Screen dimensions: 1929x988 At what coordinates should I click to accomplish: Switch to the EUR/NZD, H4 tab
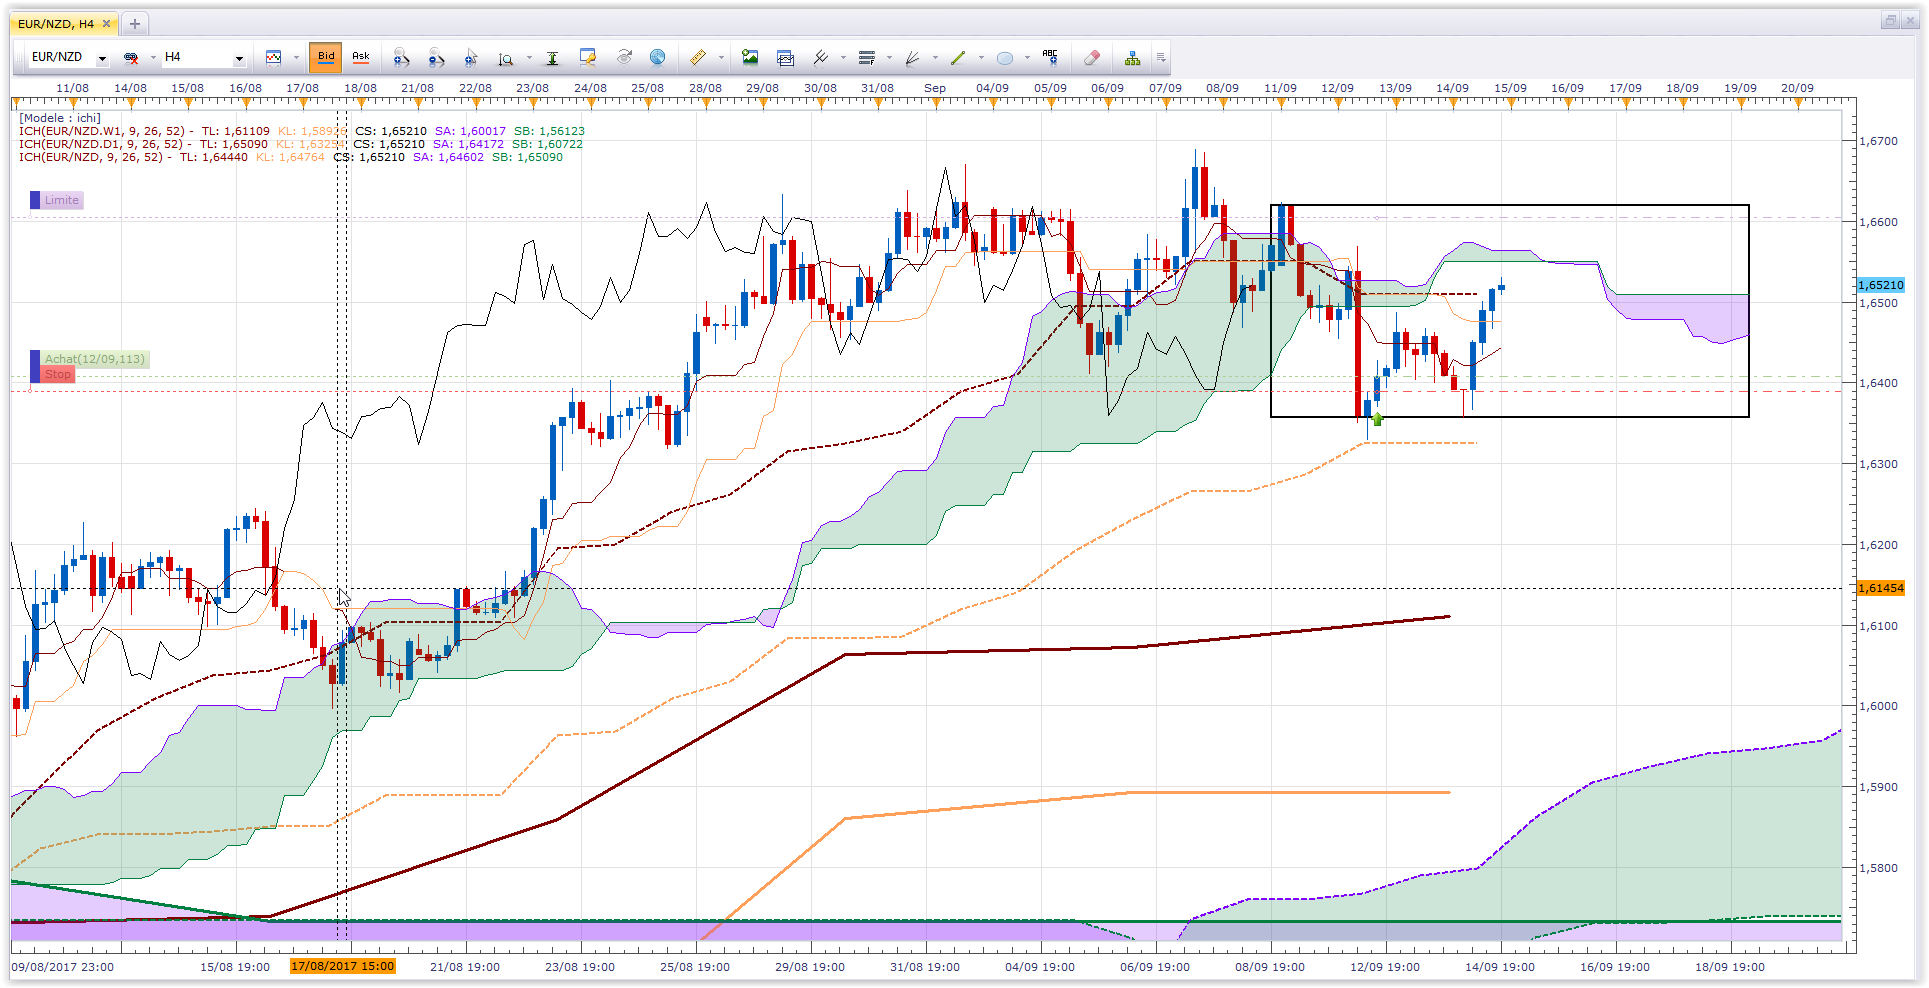[56, 24]
